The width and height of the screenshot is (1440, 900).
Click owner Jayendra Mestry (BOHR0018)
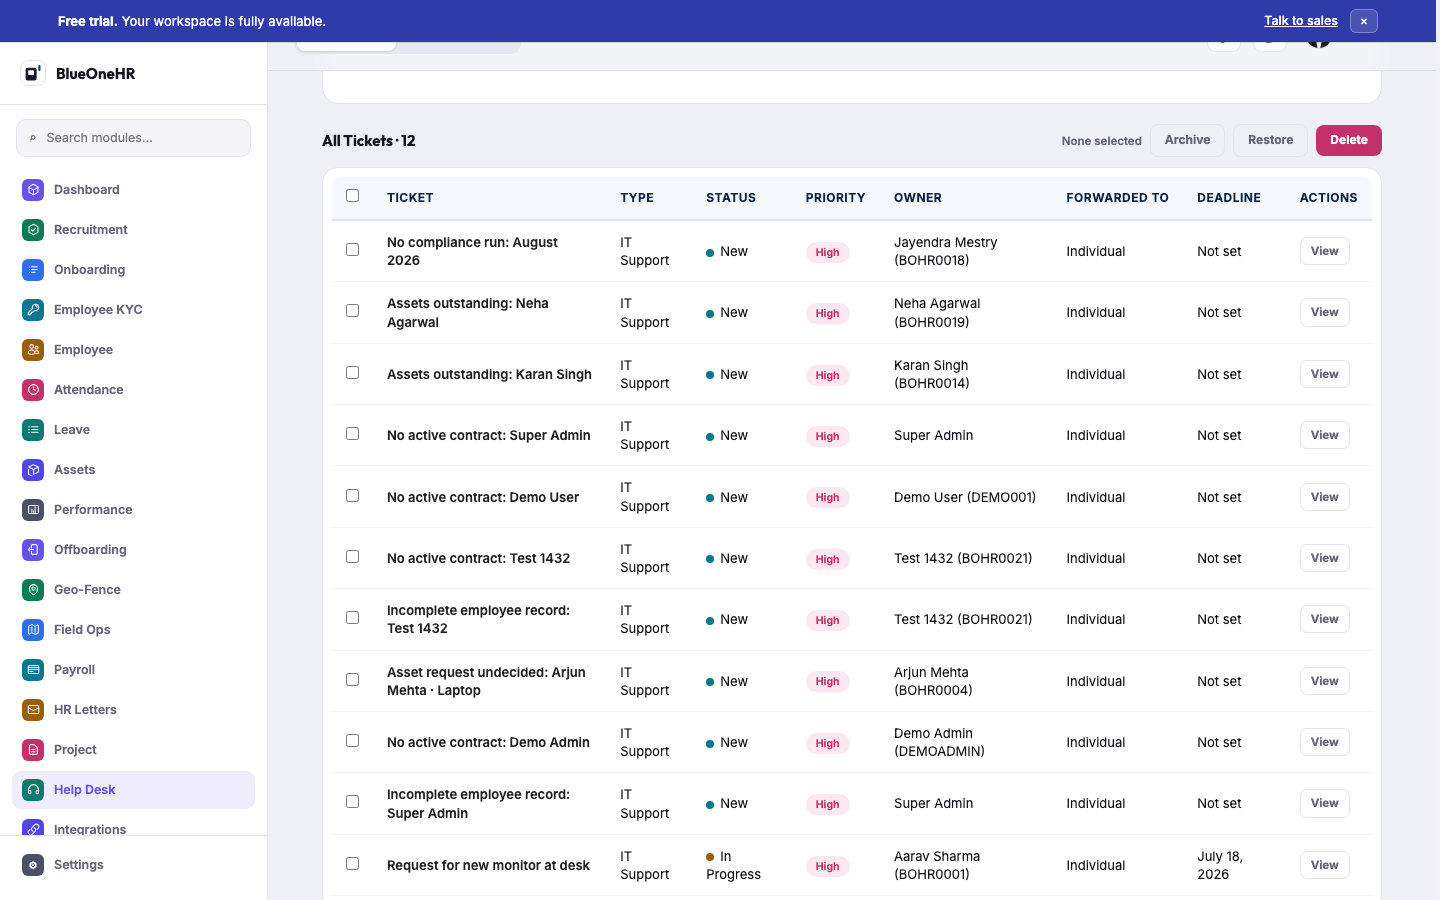click(x=945, y=251)
